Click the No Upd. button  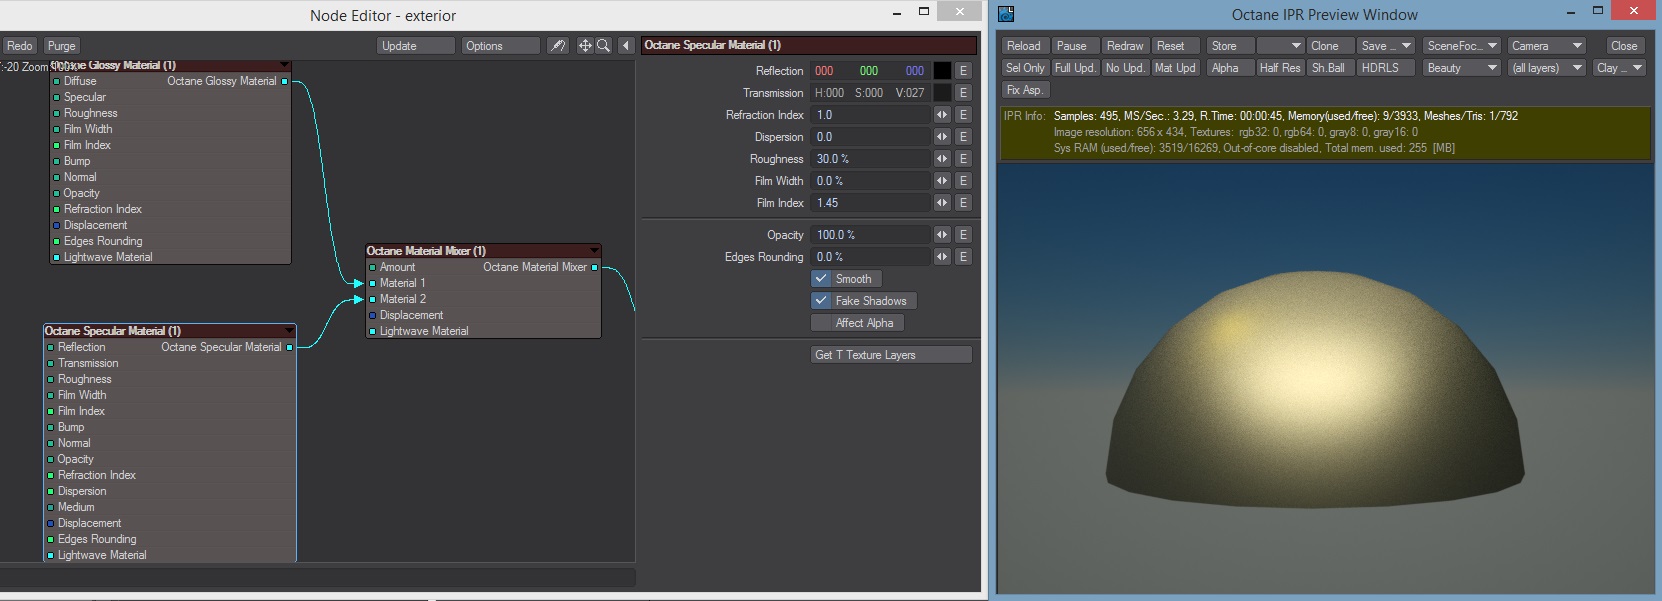point(1126,68)
